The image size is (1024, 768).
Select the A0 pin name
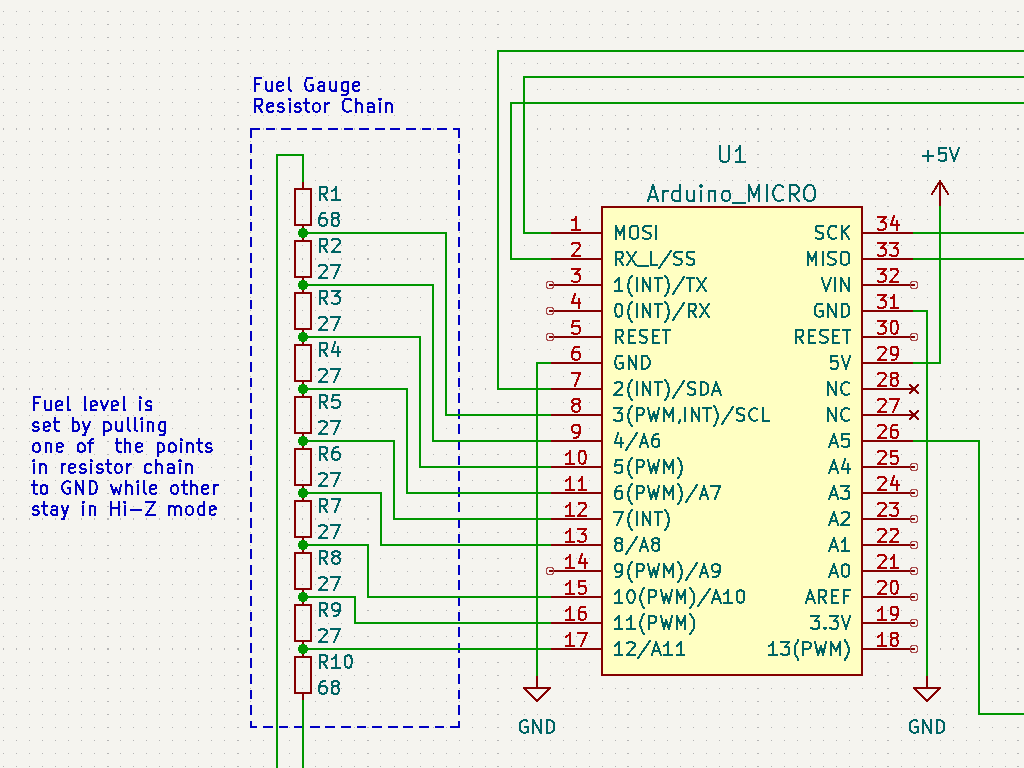click(x=839, y=571)
